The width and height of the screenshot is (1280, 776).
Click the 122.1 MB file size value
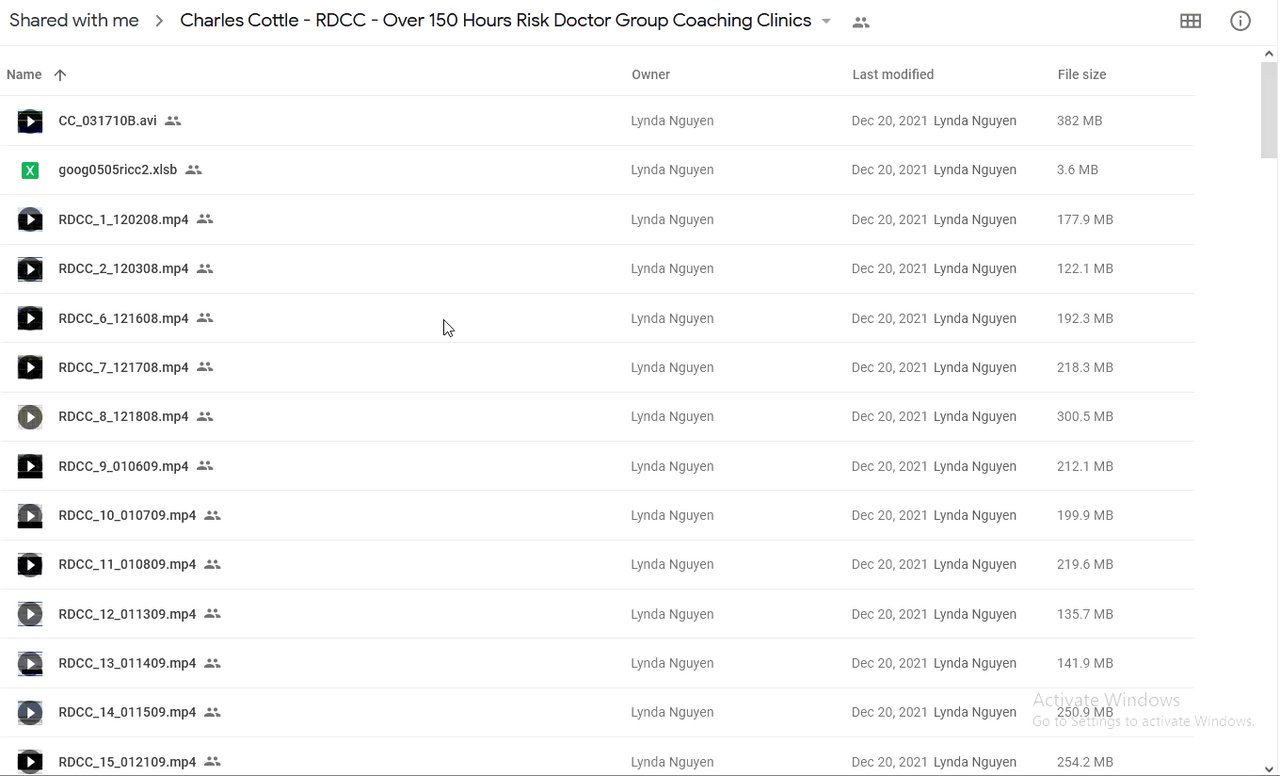(1085, 269)
